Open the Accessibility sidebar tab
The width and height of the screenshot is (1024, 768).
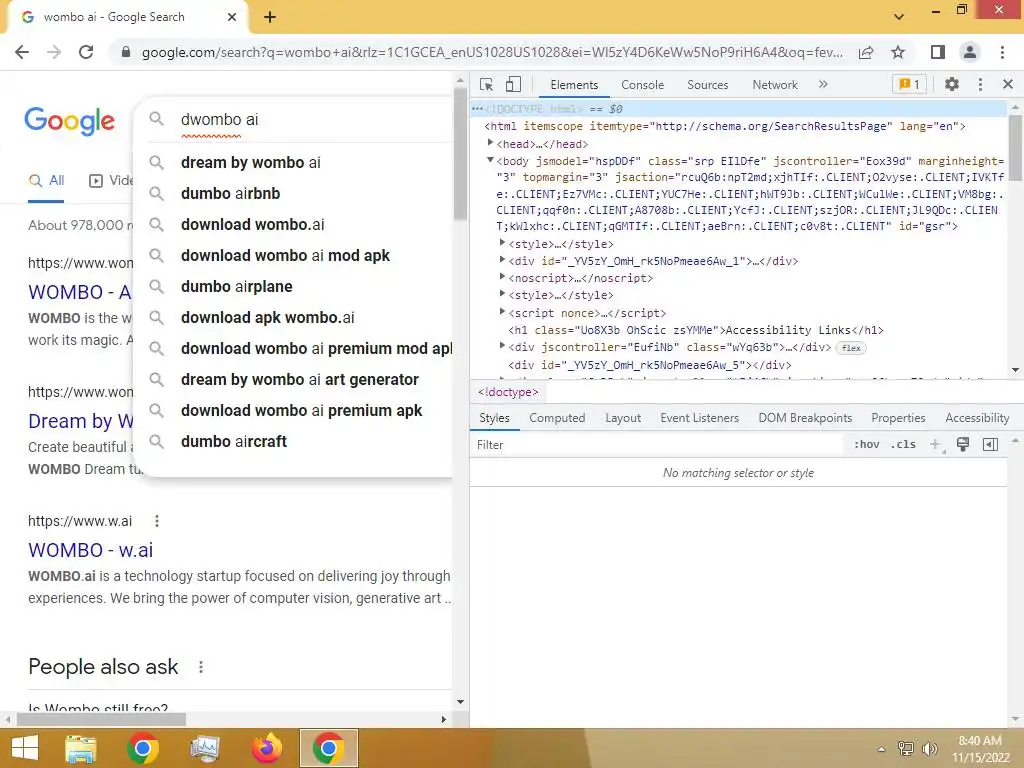(977, 418)
